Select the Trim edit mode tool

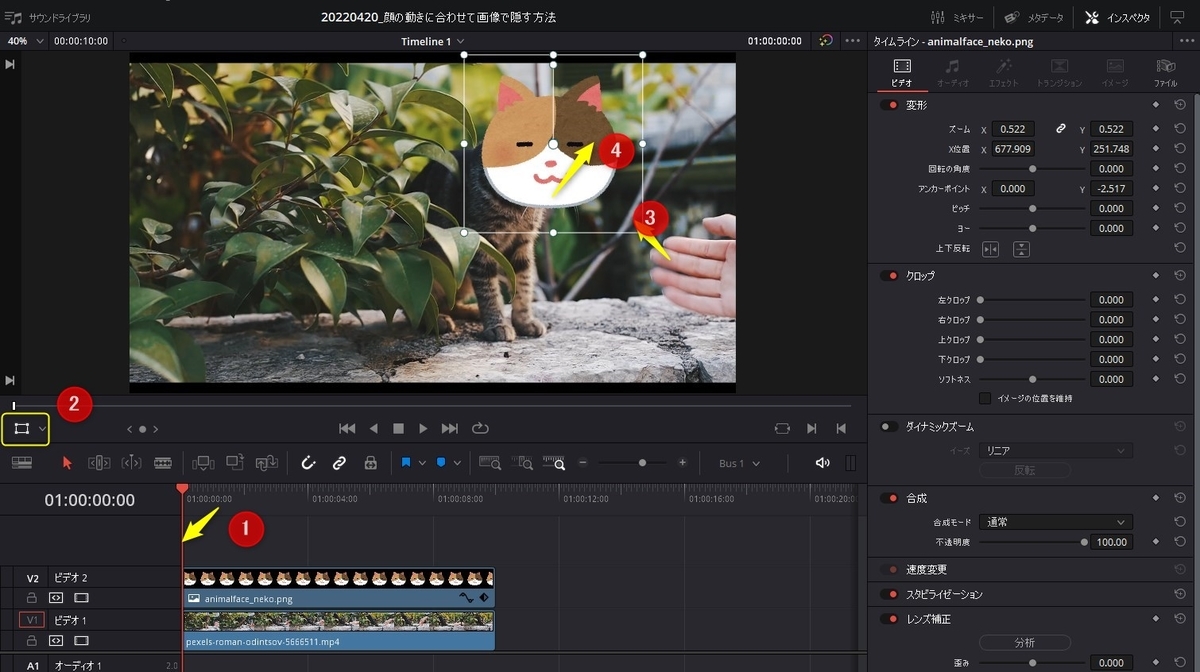pyautogui.click(x=99, y=463)
